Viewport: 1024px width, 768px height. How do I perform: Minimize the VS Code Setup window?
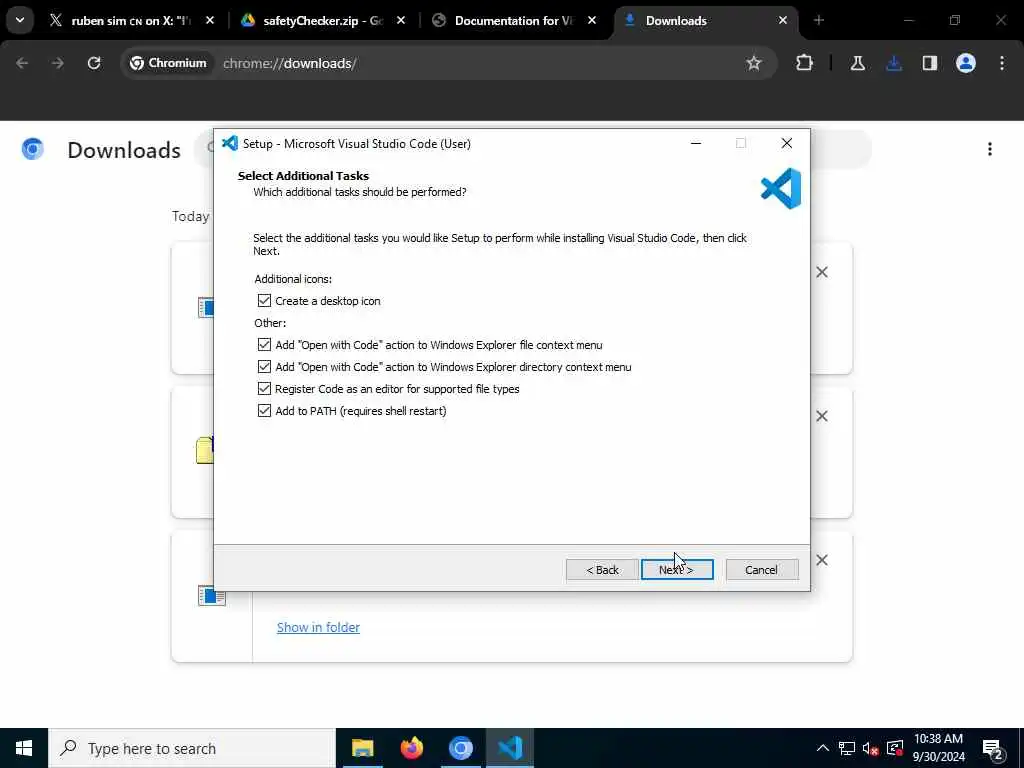696,144
